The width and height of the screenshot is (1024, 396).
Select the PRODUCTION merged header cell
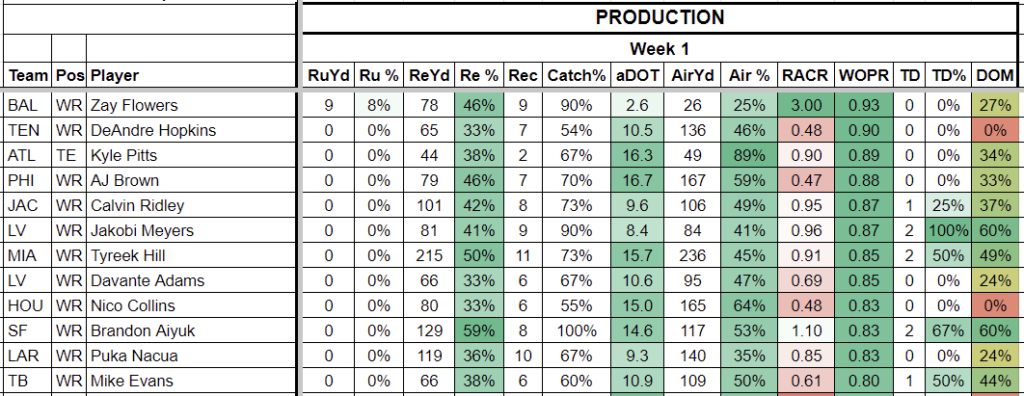(x=660, y=18)
